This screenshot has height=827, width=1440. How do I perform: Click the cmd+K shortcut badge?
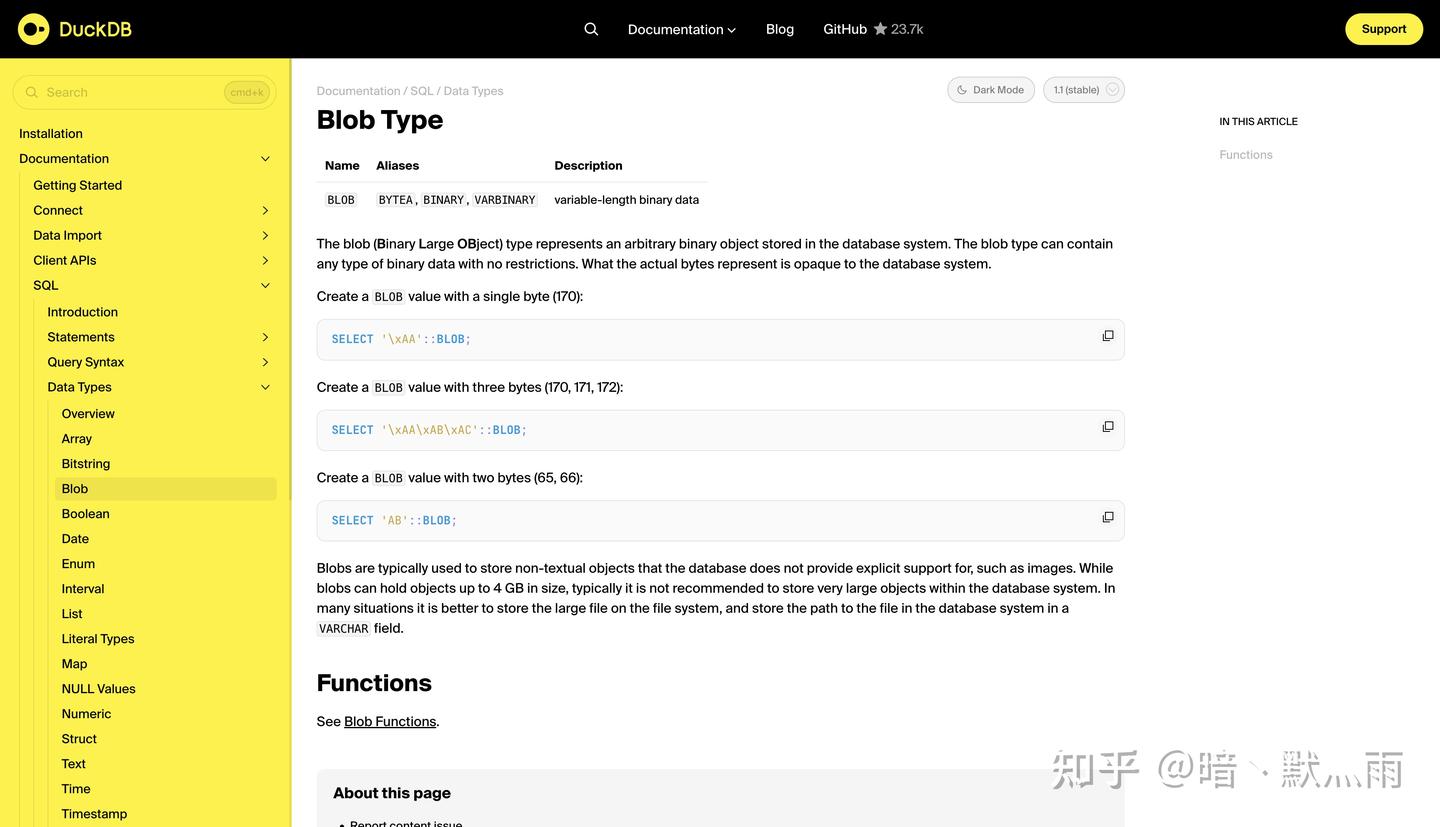247,91
